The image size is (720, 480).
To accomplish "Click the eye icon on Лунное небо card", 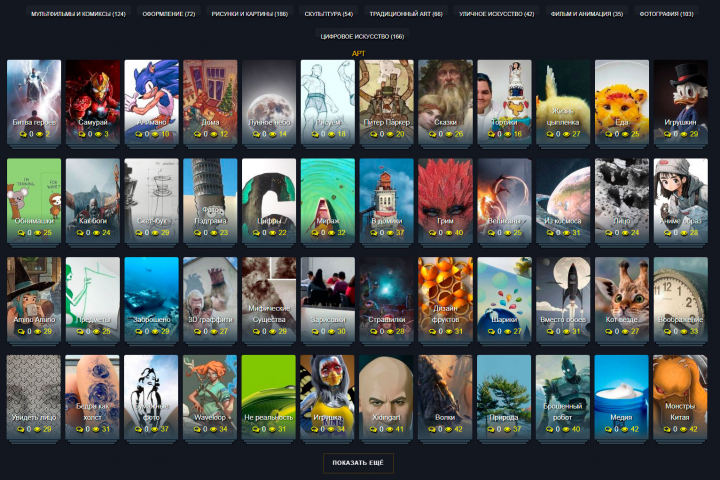I will (x=272, y=134).
